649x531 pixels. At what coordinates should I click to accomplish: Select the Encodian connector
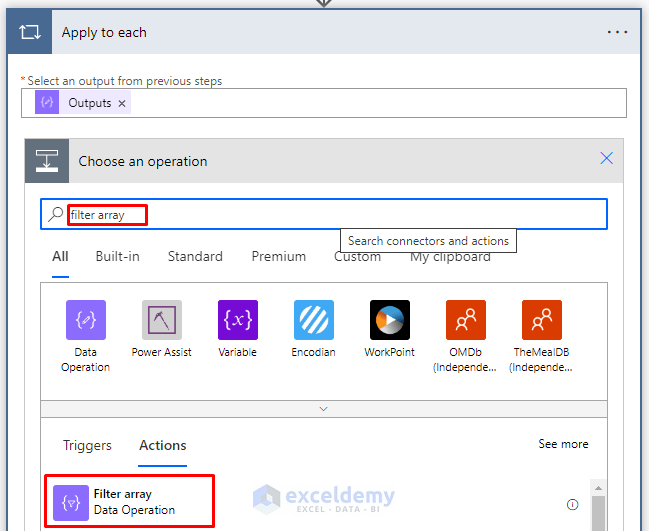[314, 329]
